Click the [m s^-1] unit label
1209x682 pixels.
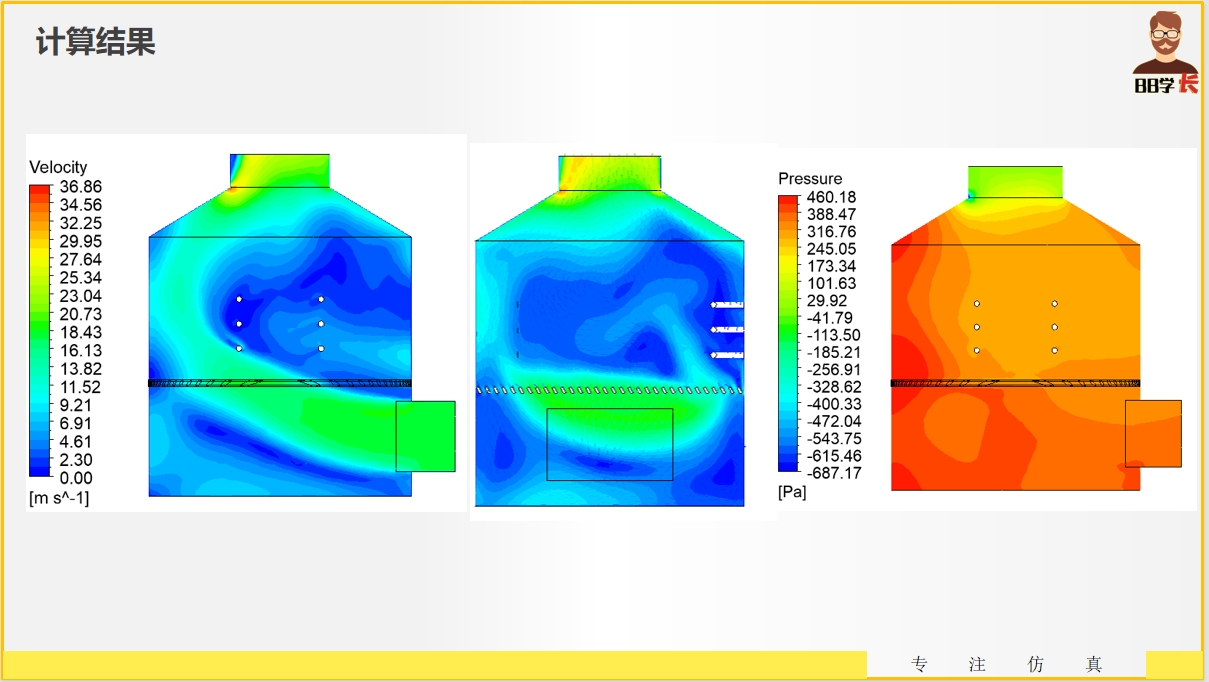(x=59, y=498)
